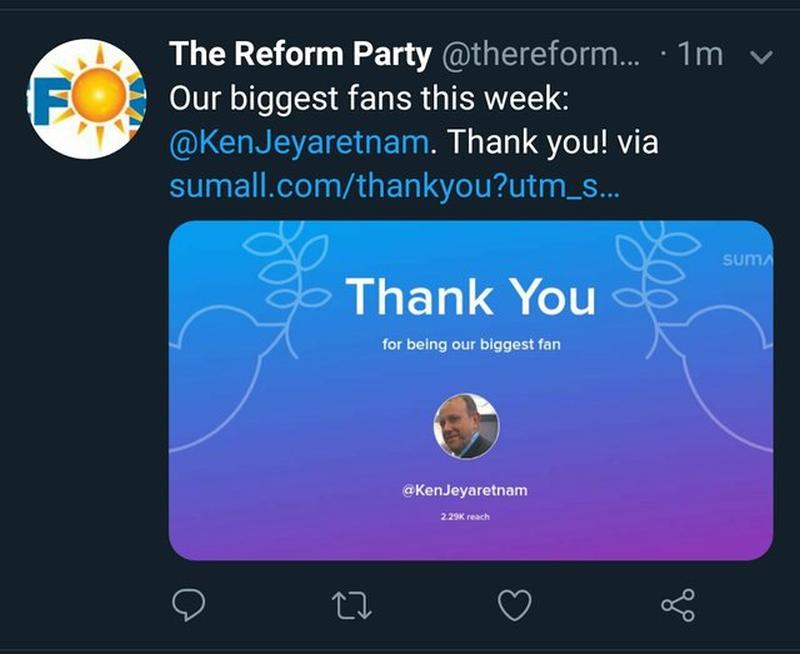Screen dimensions: 800x654
Task: Like the tweet with the heart icon
Action: point(514,605)
